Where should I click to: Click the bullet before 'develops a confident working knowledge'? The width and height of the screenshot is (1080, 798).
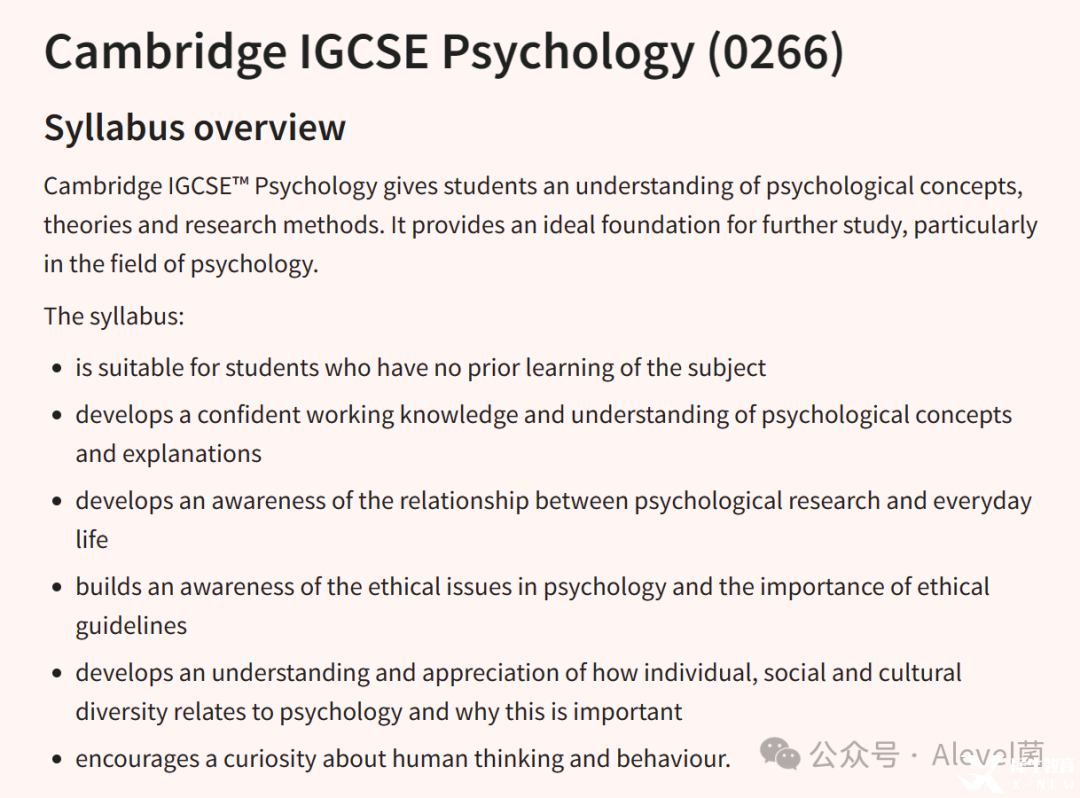point(57,415)
